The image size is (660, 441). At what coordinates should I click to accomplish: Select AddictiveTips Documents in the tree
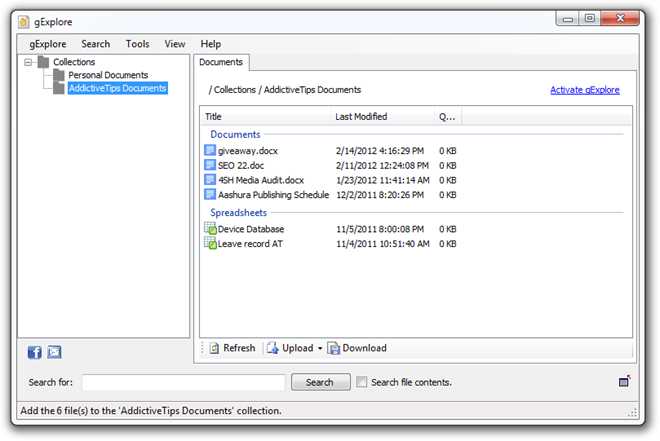(x=117, y=88)
